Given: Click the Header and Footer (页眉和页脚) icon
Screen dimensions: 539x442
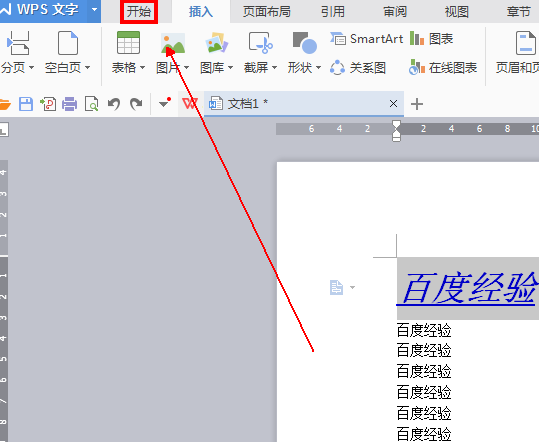Looking at the screenshot, I should [x=526, y=43].
